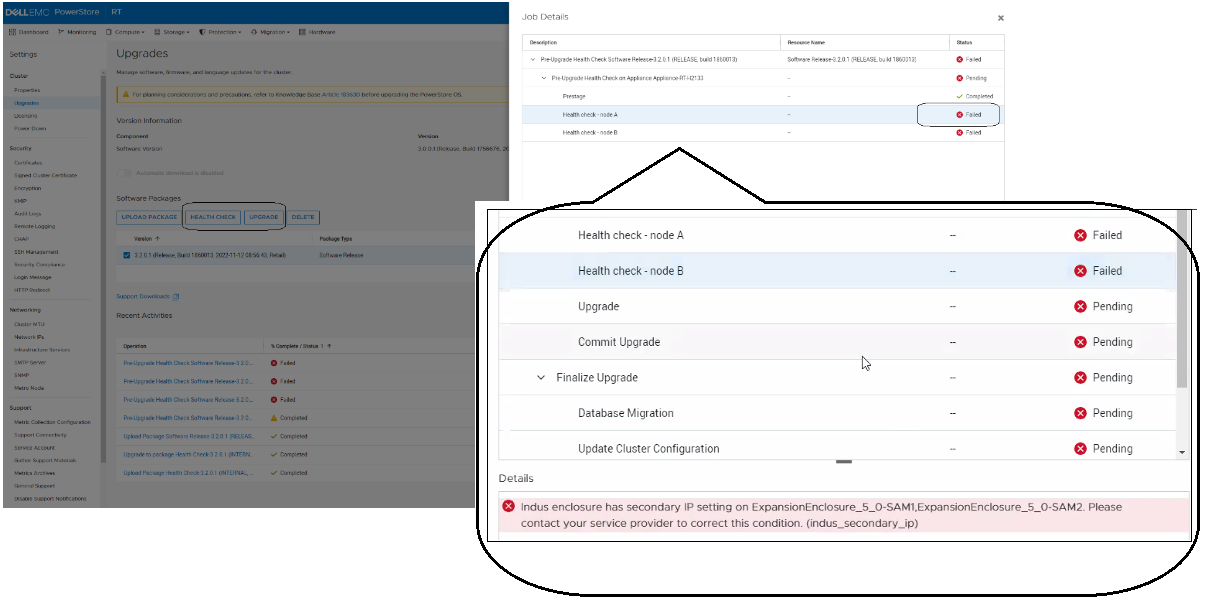The image size is (1226, 609).
Task: Click the warning triangle in the advisory banner
Action: coord(124,94)
